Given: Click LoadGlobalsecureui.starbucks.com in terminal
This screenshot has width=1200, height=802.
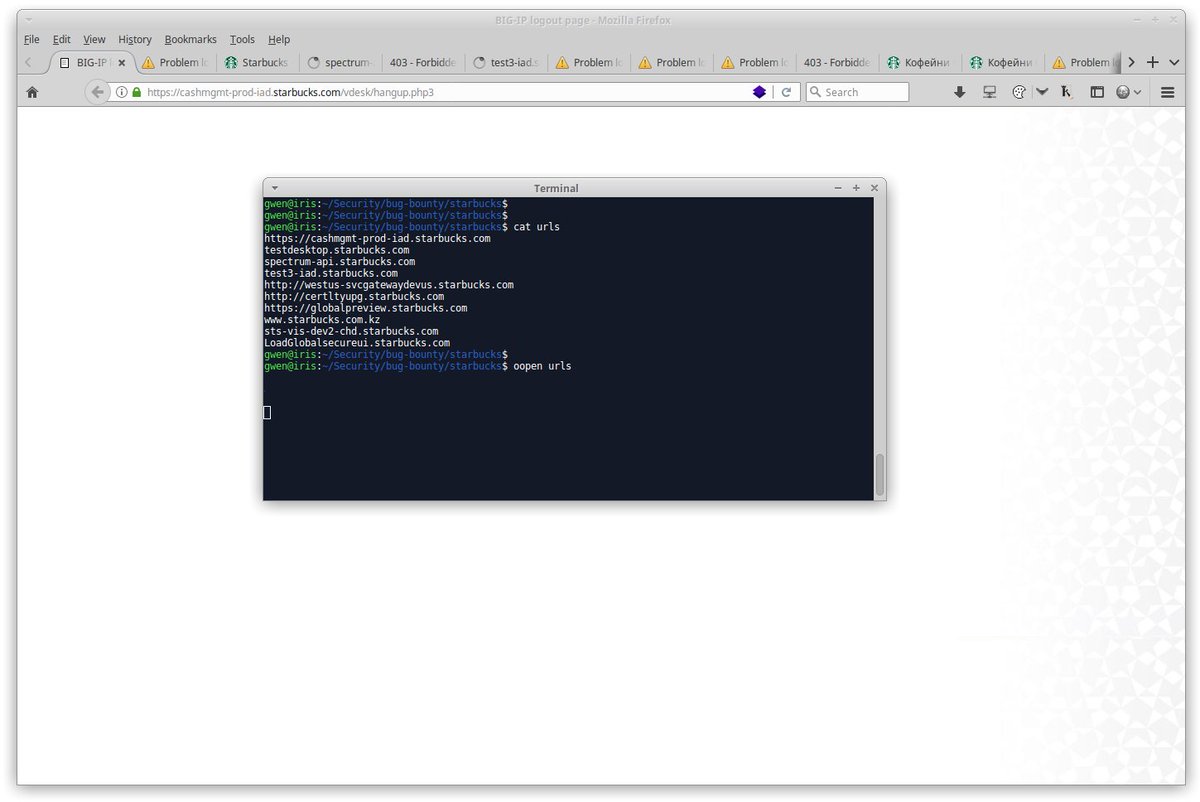Looking at the screenshot, I should [x=357, y=343].
